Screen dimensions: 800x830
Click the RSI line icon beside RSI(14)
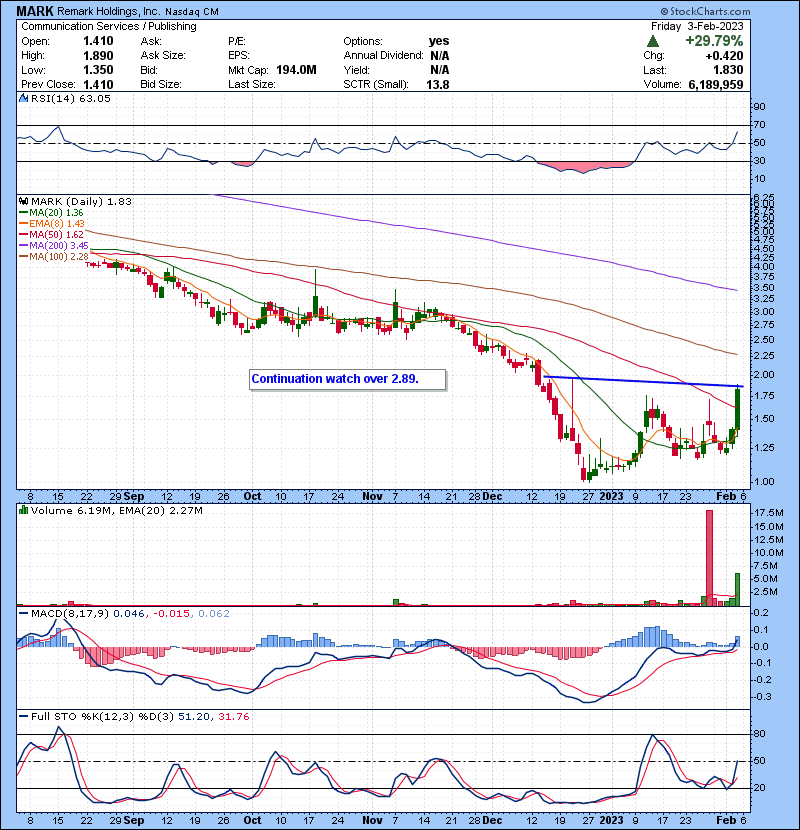pyautogui.click(x=23, y=98)
